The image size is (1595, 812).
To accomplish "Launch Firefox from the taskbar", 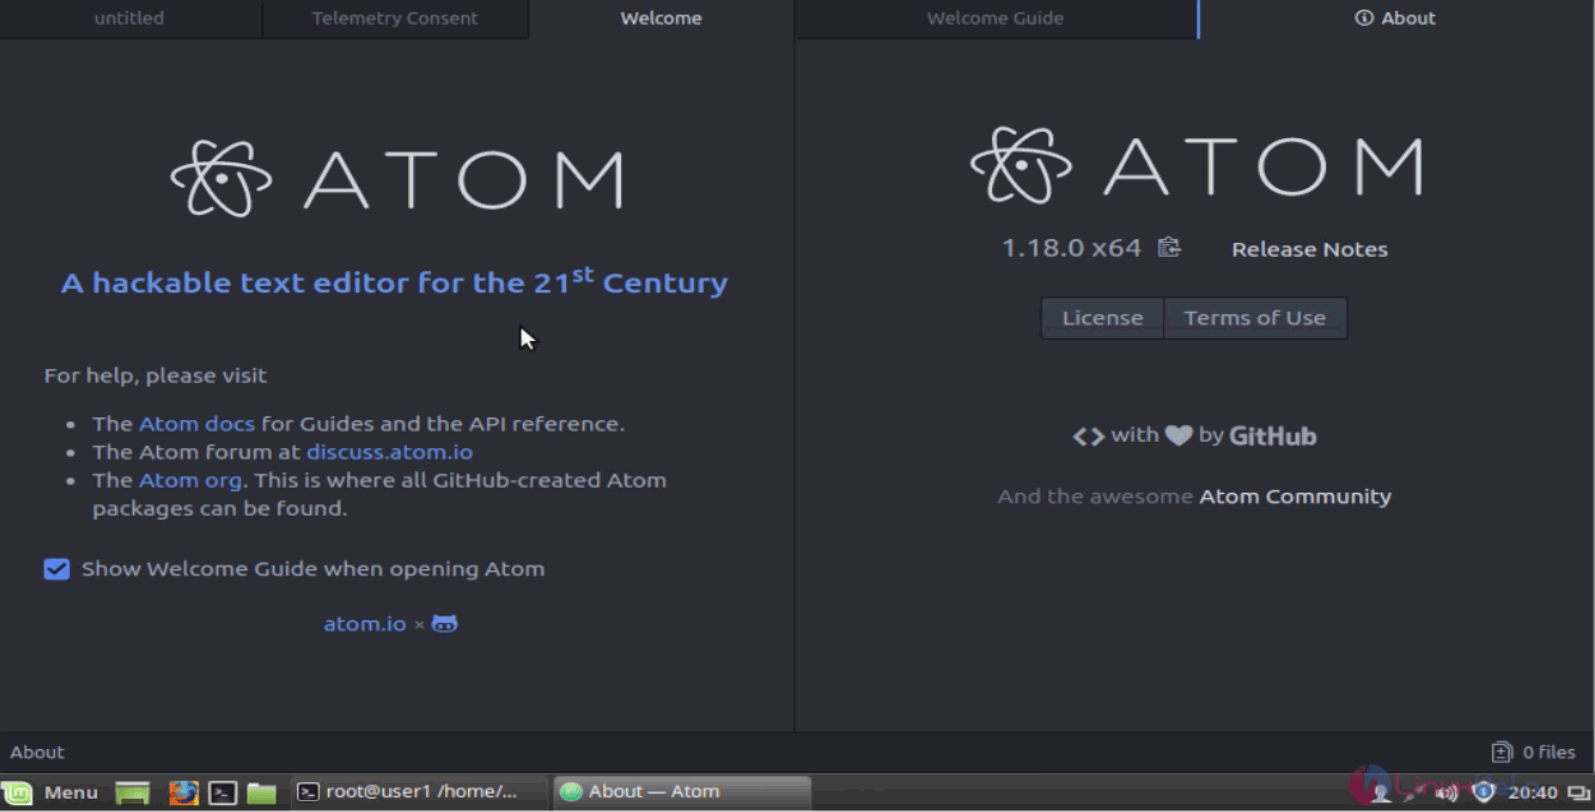I will (x=183, y=793).
